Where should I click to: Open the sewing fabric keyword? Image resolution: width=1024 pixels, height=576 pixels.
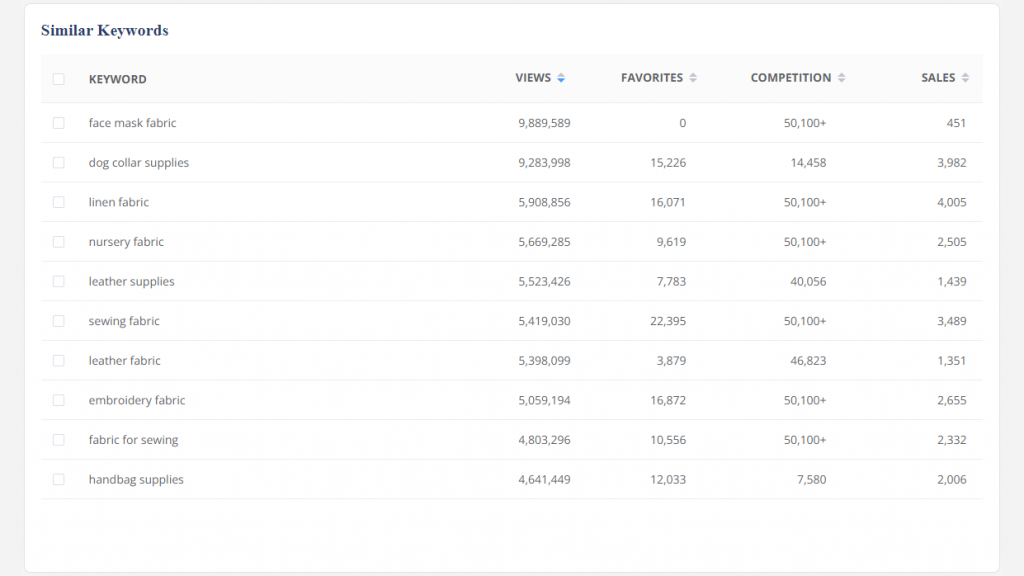[x=124, y=321]
